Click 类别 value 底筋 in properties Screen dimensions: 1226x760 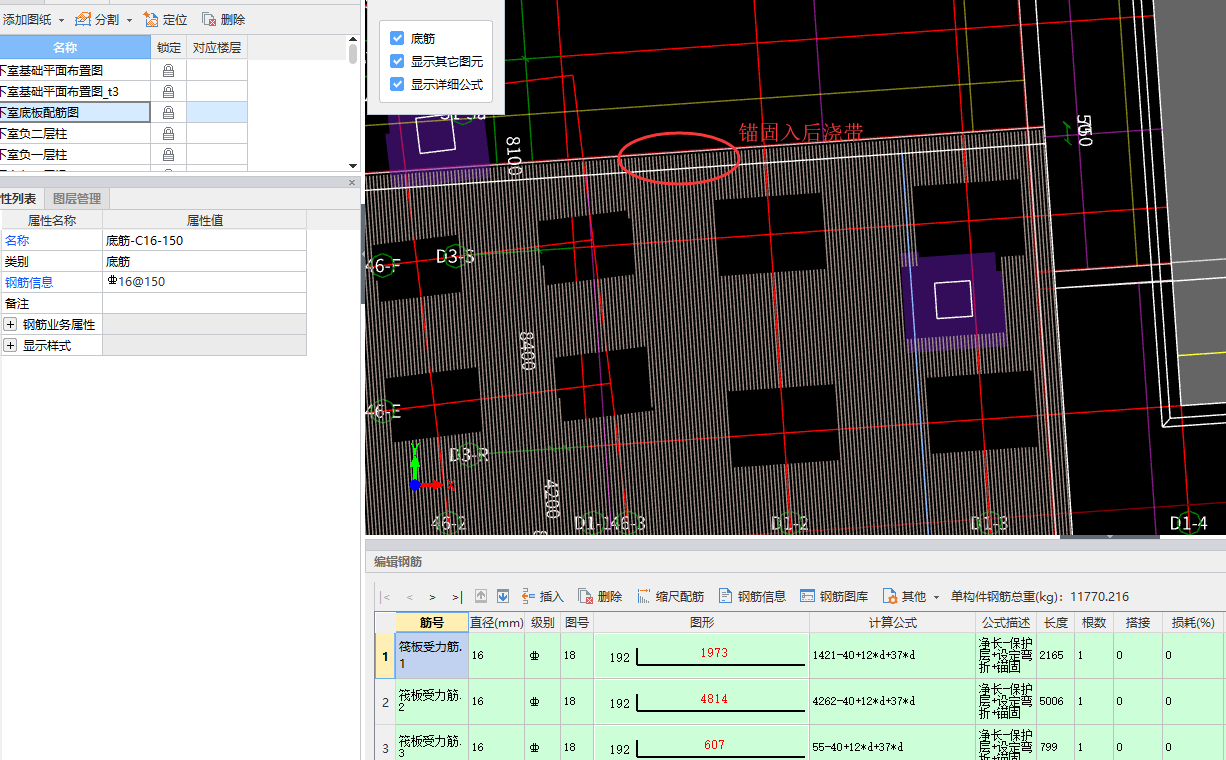pos(204,262)
